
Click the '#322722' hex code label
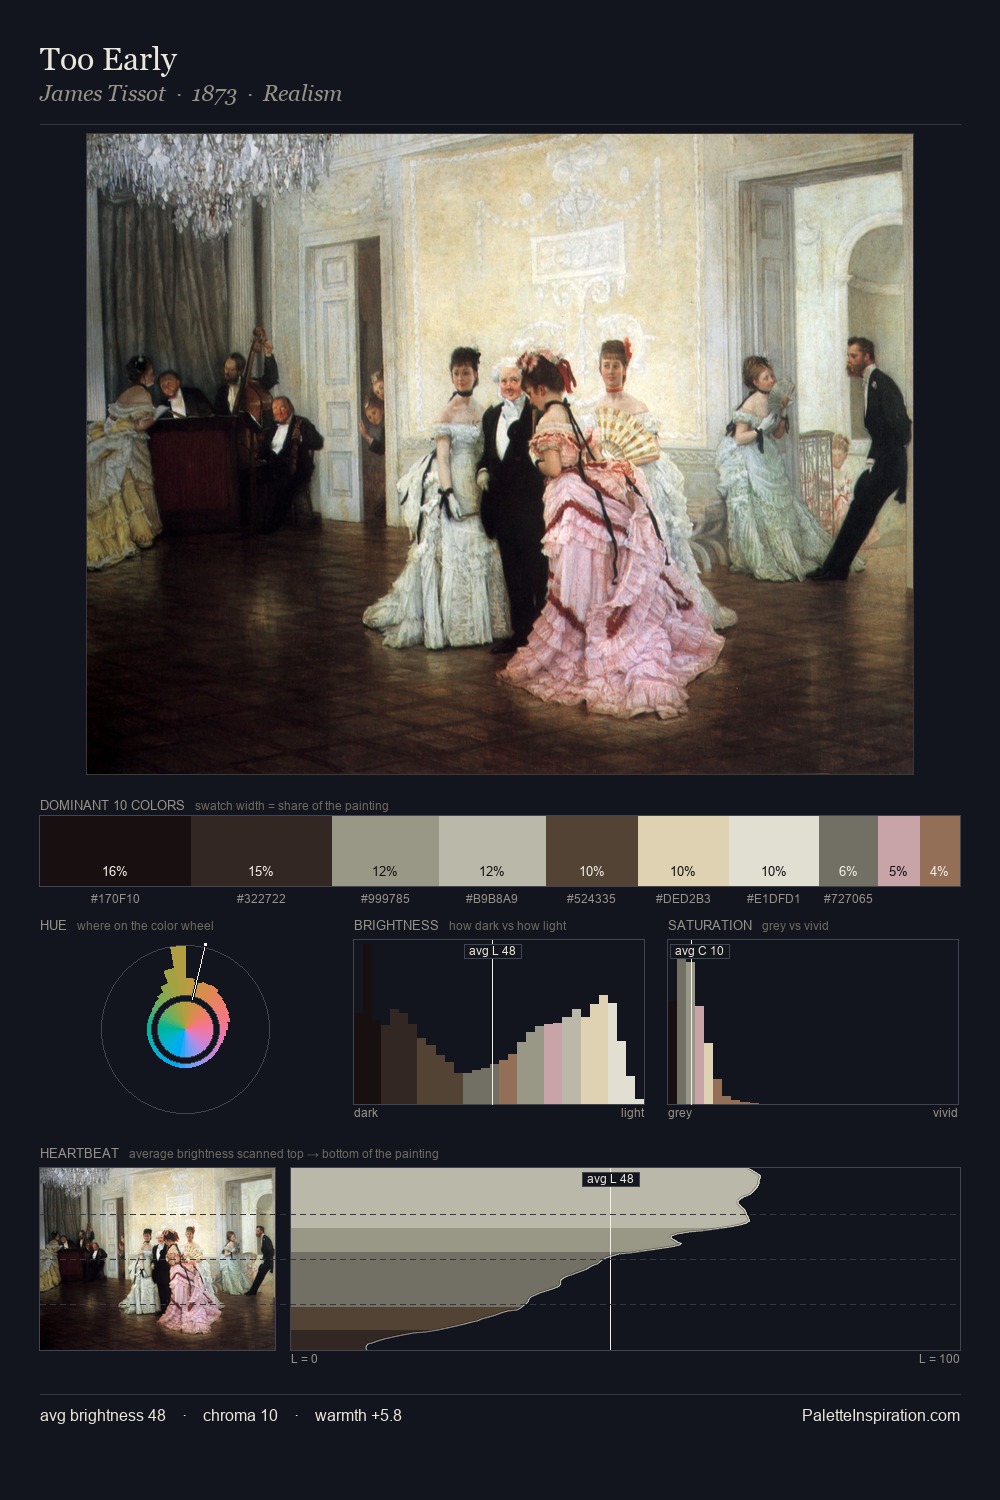pos(261,899)
